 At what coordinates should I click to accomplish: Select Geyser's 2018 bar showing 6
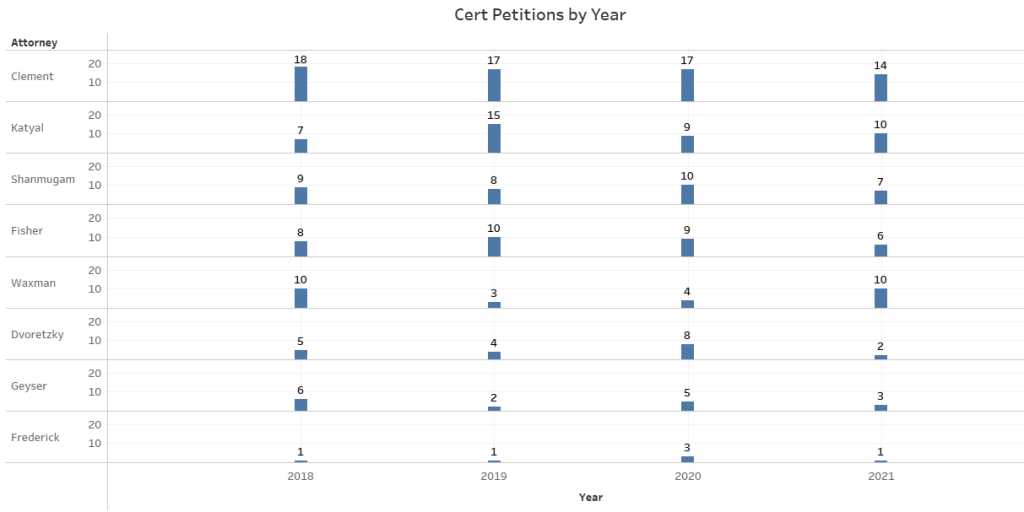[x=301, y=405]
